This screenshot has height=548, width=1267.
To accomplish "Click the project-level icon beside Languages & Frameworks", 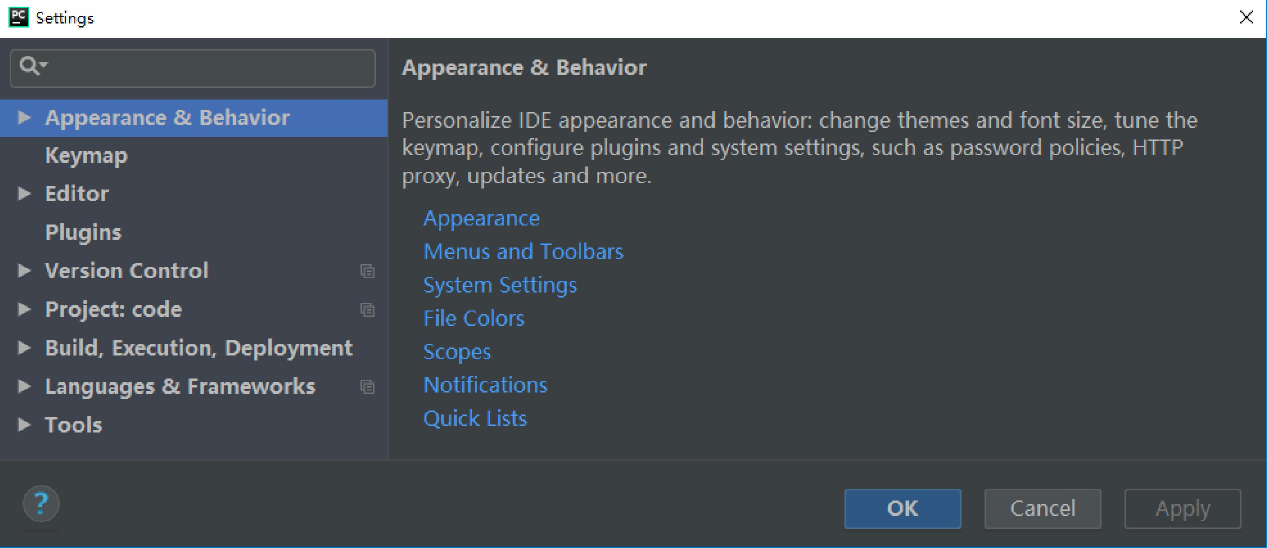I will (x=367, y=387).
